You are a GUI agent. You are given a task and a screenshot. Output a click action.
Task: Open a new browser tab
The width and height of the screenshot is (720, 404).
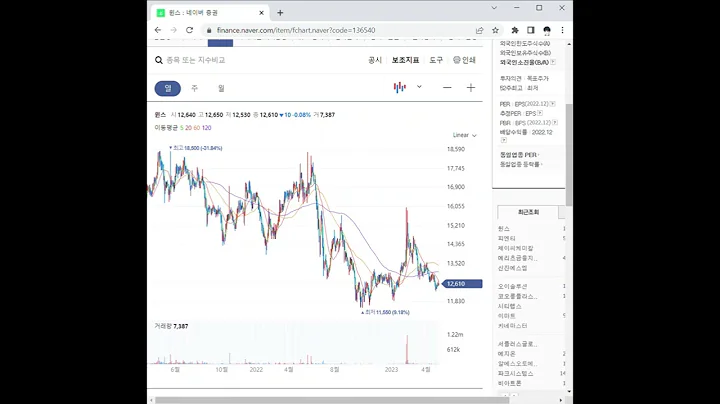click(x=280, y=13)
